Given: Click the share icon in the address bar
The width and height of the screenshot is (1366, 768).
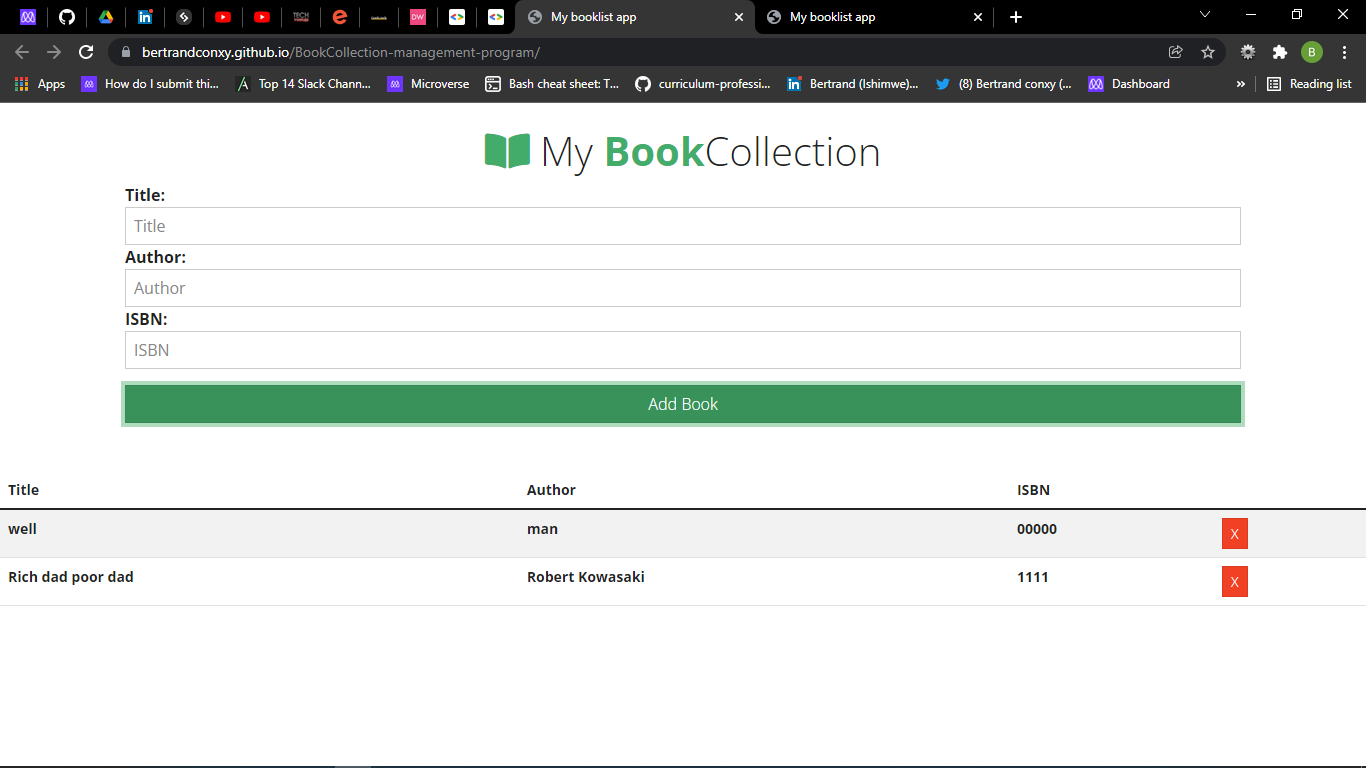Looking at the screenshot, I should (x=1175, y=51).
